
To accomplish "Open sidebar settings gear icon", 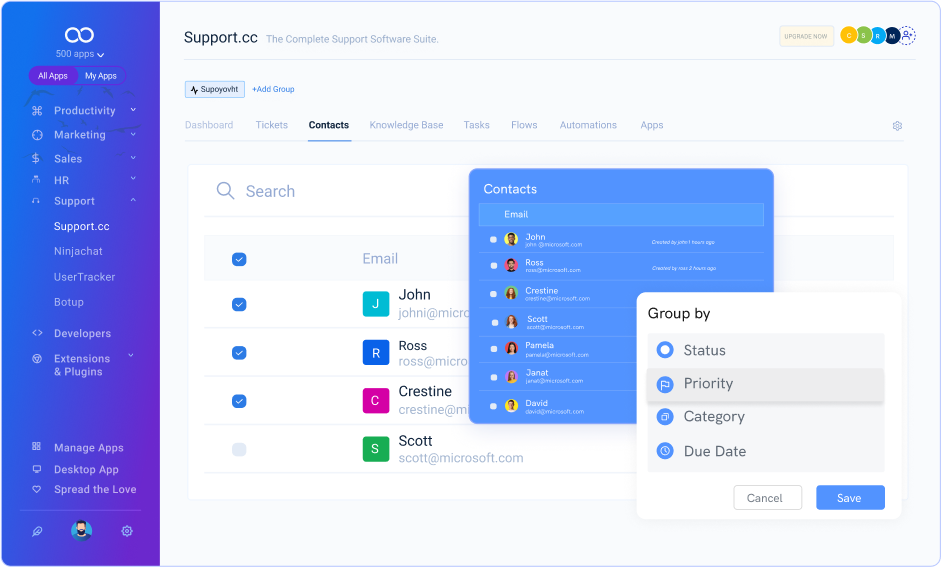I will coord(127,531).
